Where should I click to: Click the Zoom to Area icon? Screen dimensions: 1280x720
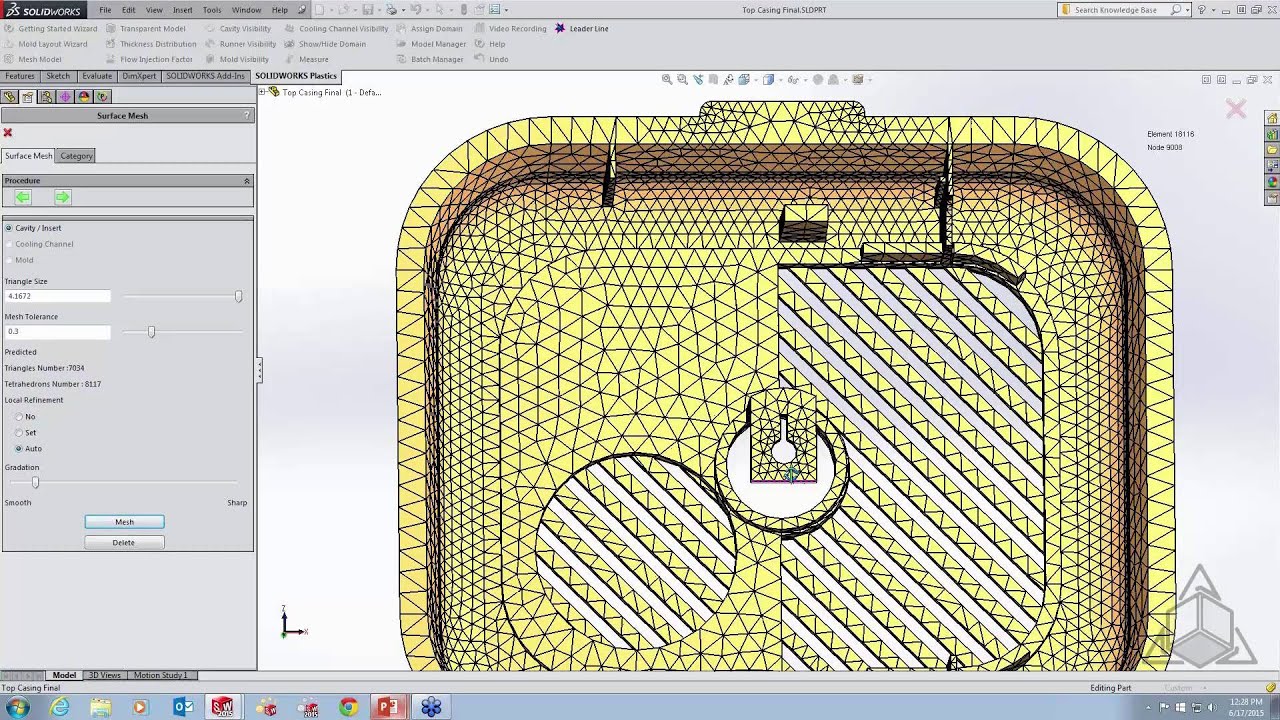tap(682, 79)
